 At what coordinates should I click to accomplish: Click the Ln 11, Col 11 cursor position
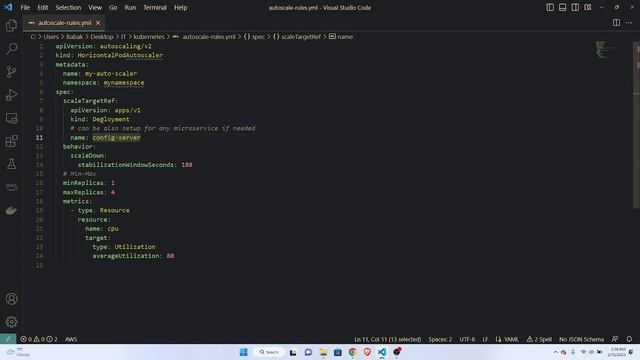point(387,339)
